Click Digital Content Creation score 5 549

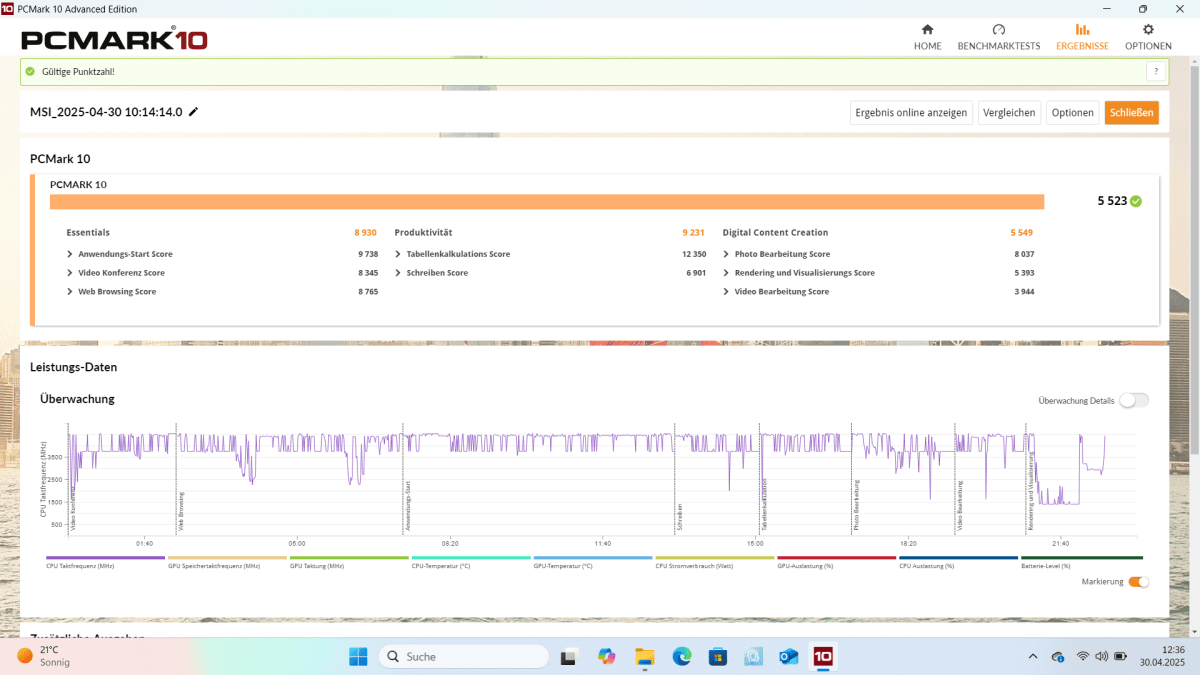point(1022,232)
